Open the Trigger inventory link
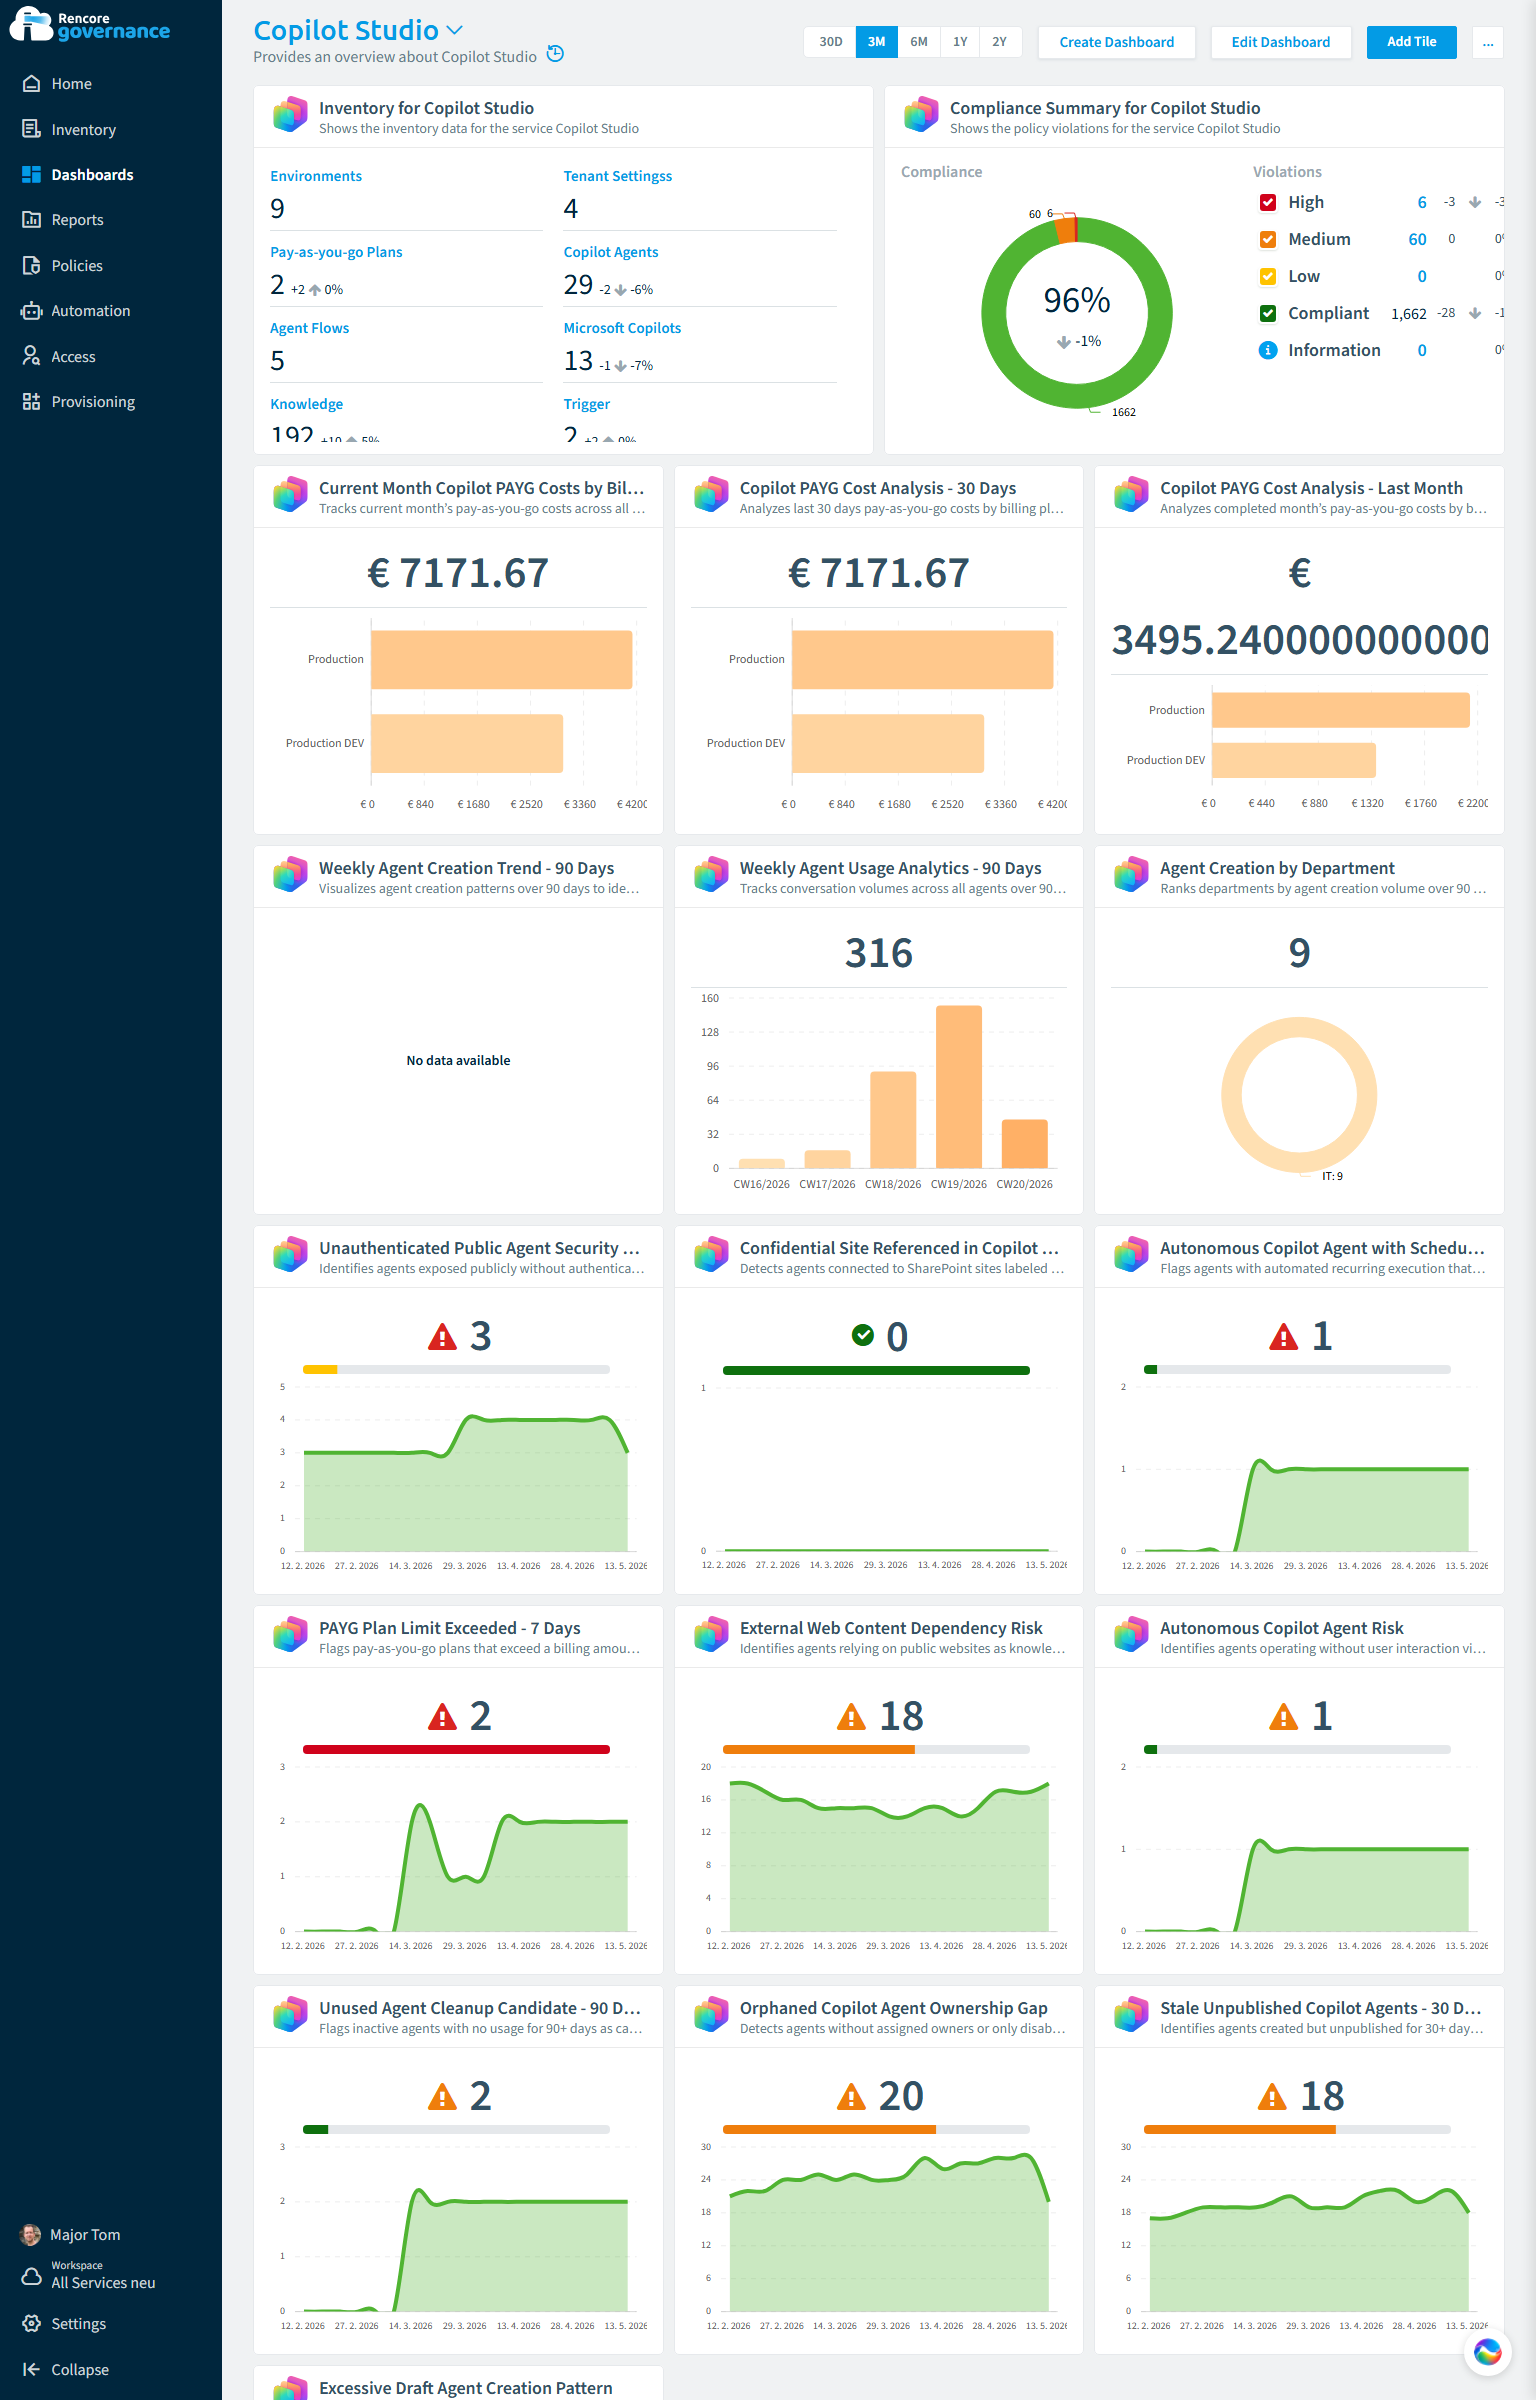The height and width of the screenshot is (2400, 1536). coord(586,404)
